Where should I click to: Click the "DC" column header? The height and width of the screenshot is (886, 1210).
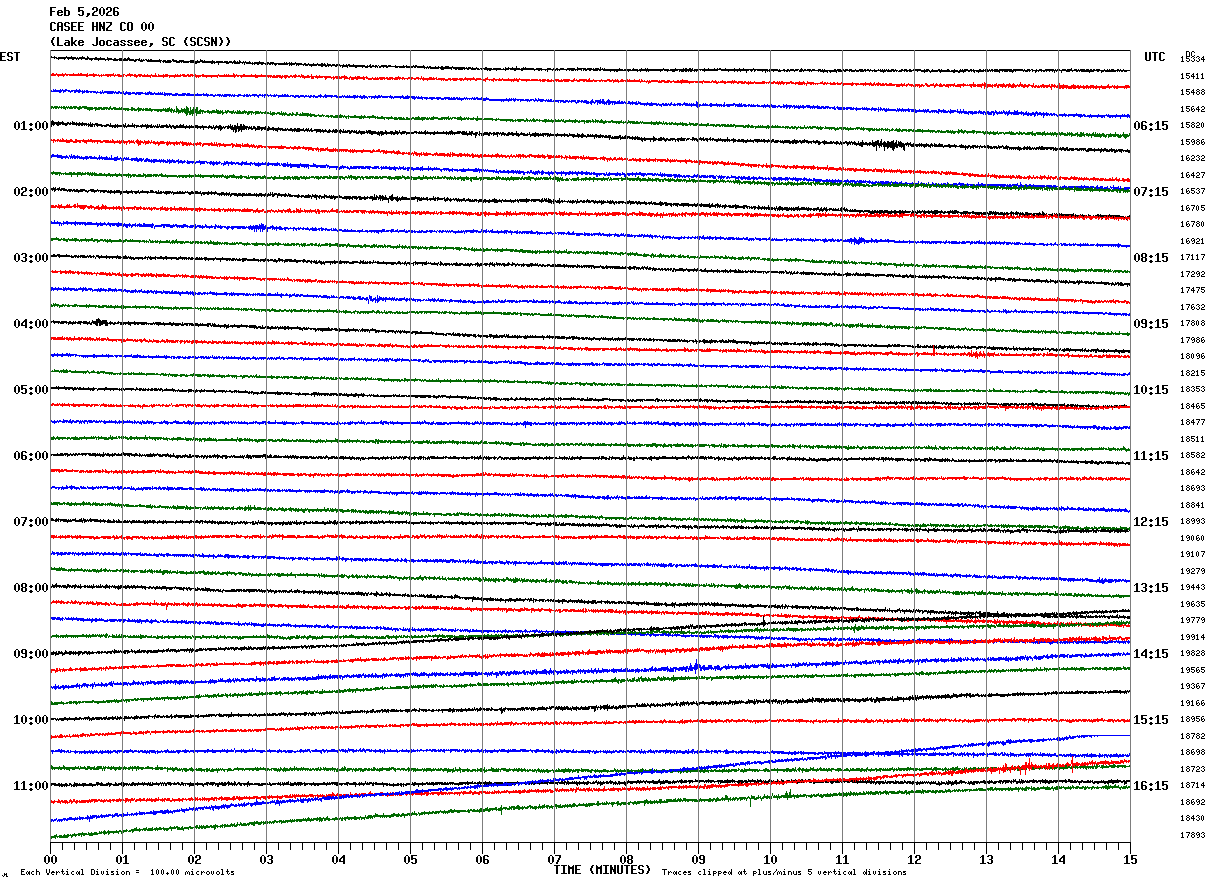click(1190, 54)
